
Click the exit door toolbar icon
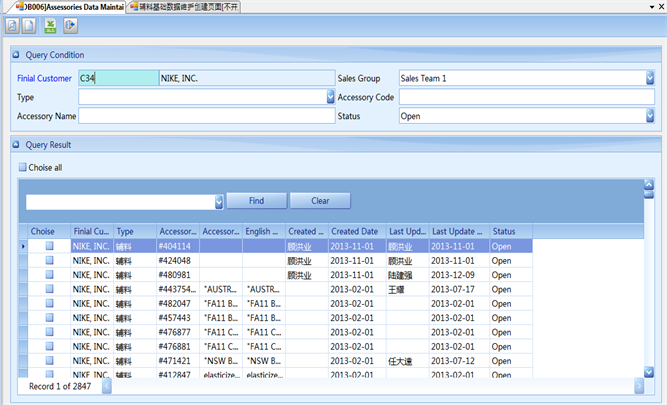click(69, 25)
